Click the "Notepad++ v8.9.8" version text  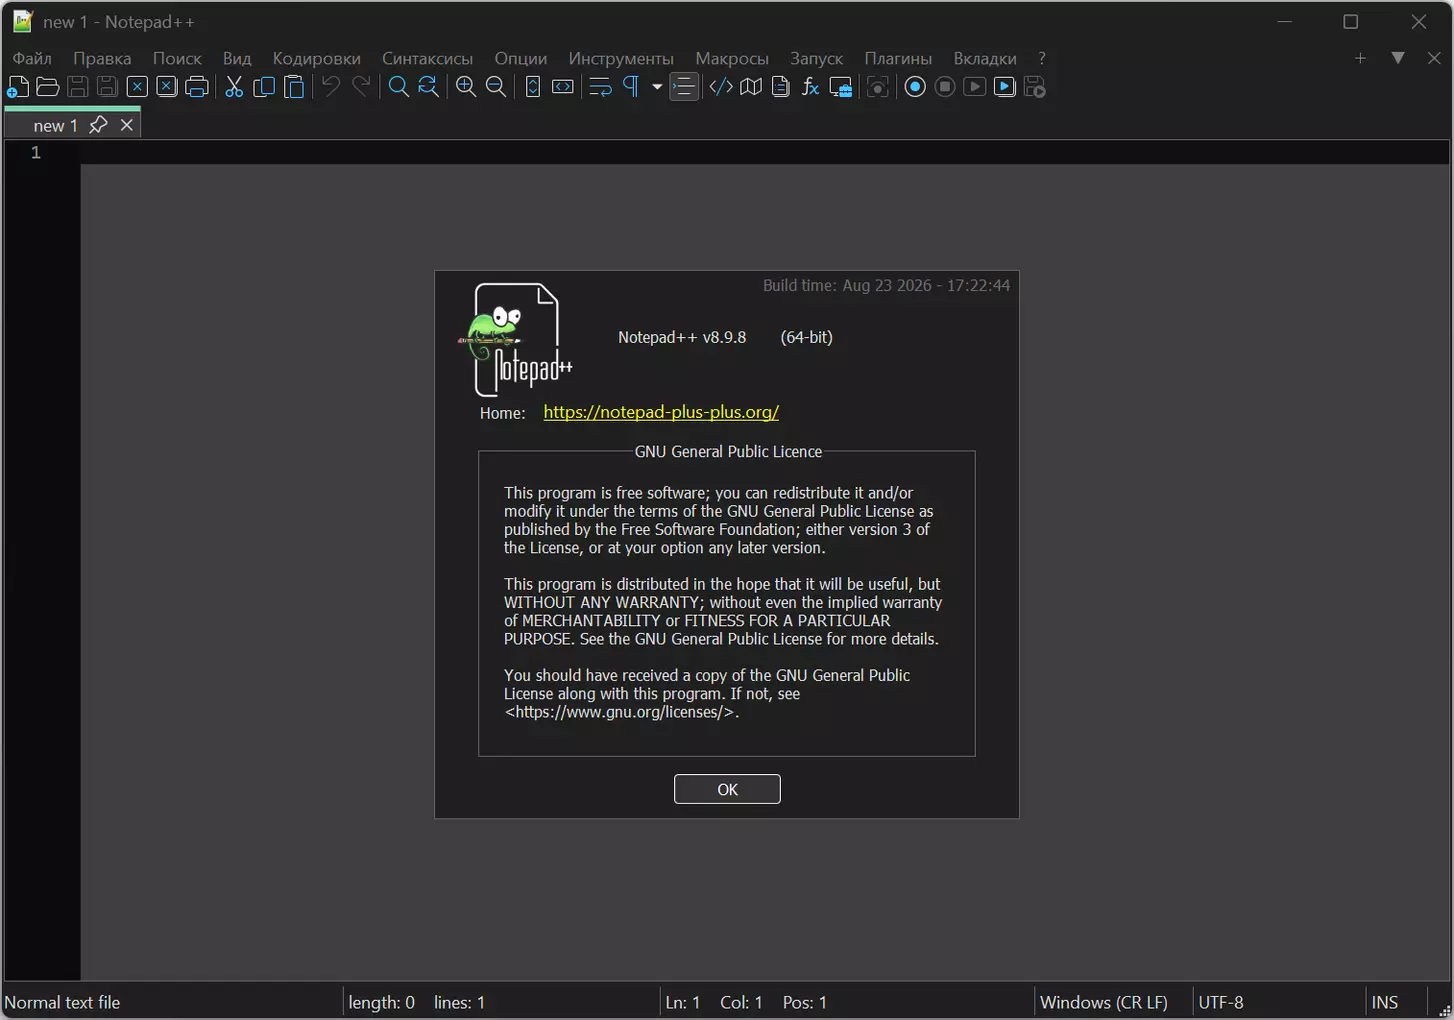pyautogui.click(x=682, y=337)
